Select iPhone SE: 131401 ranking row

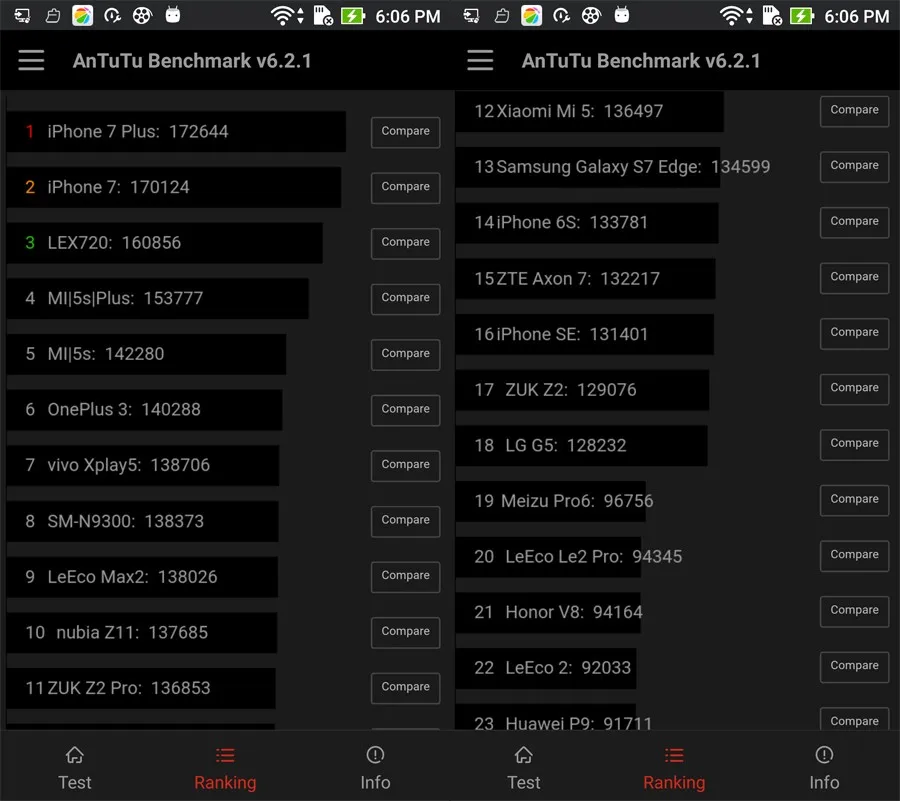[x=585, y=334]
